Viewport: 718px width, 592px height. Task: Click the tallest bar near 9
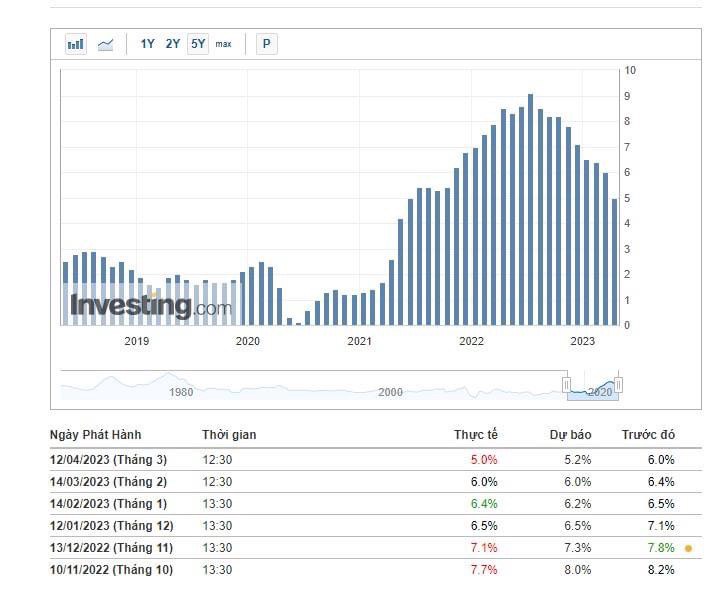click(531, 210)
